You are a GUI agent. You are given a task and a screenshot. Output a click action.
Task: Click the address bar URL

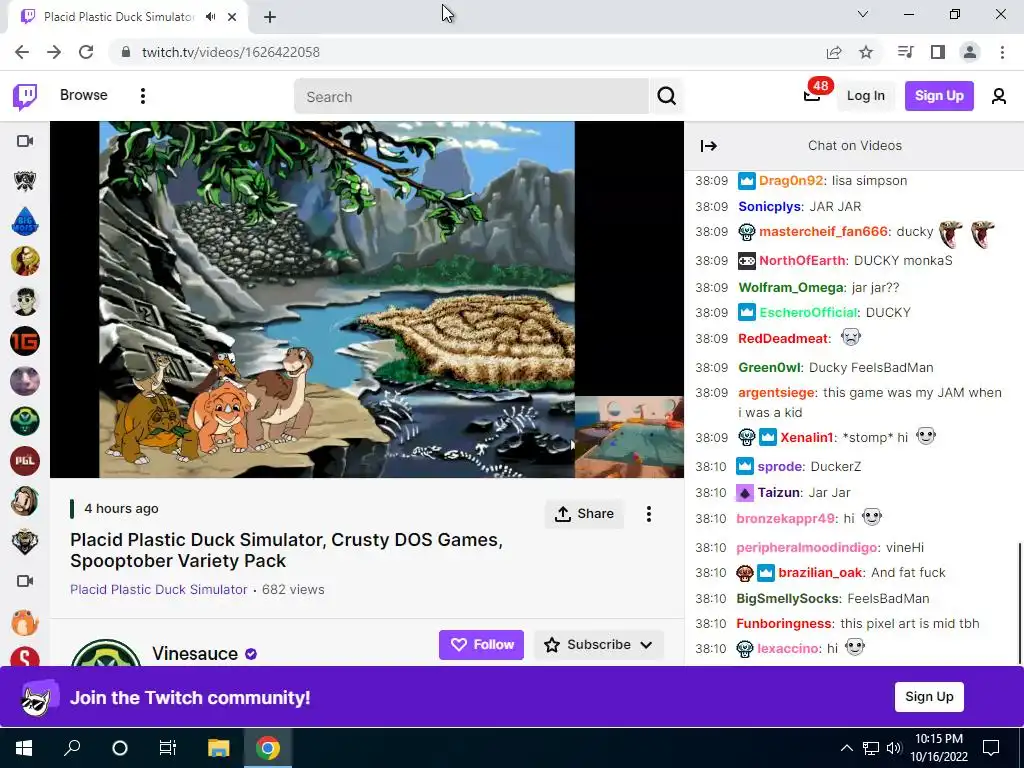coord(231,52)
